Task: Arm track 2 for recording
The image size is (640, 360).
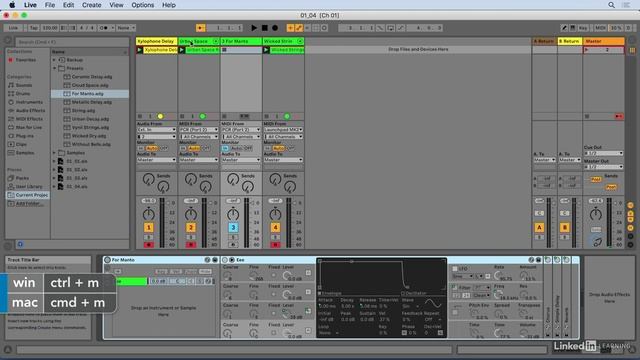Action: coord(191,245)
